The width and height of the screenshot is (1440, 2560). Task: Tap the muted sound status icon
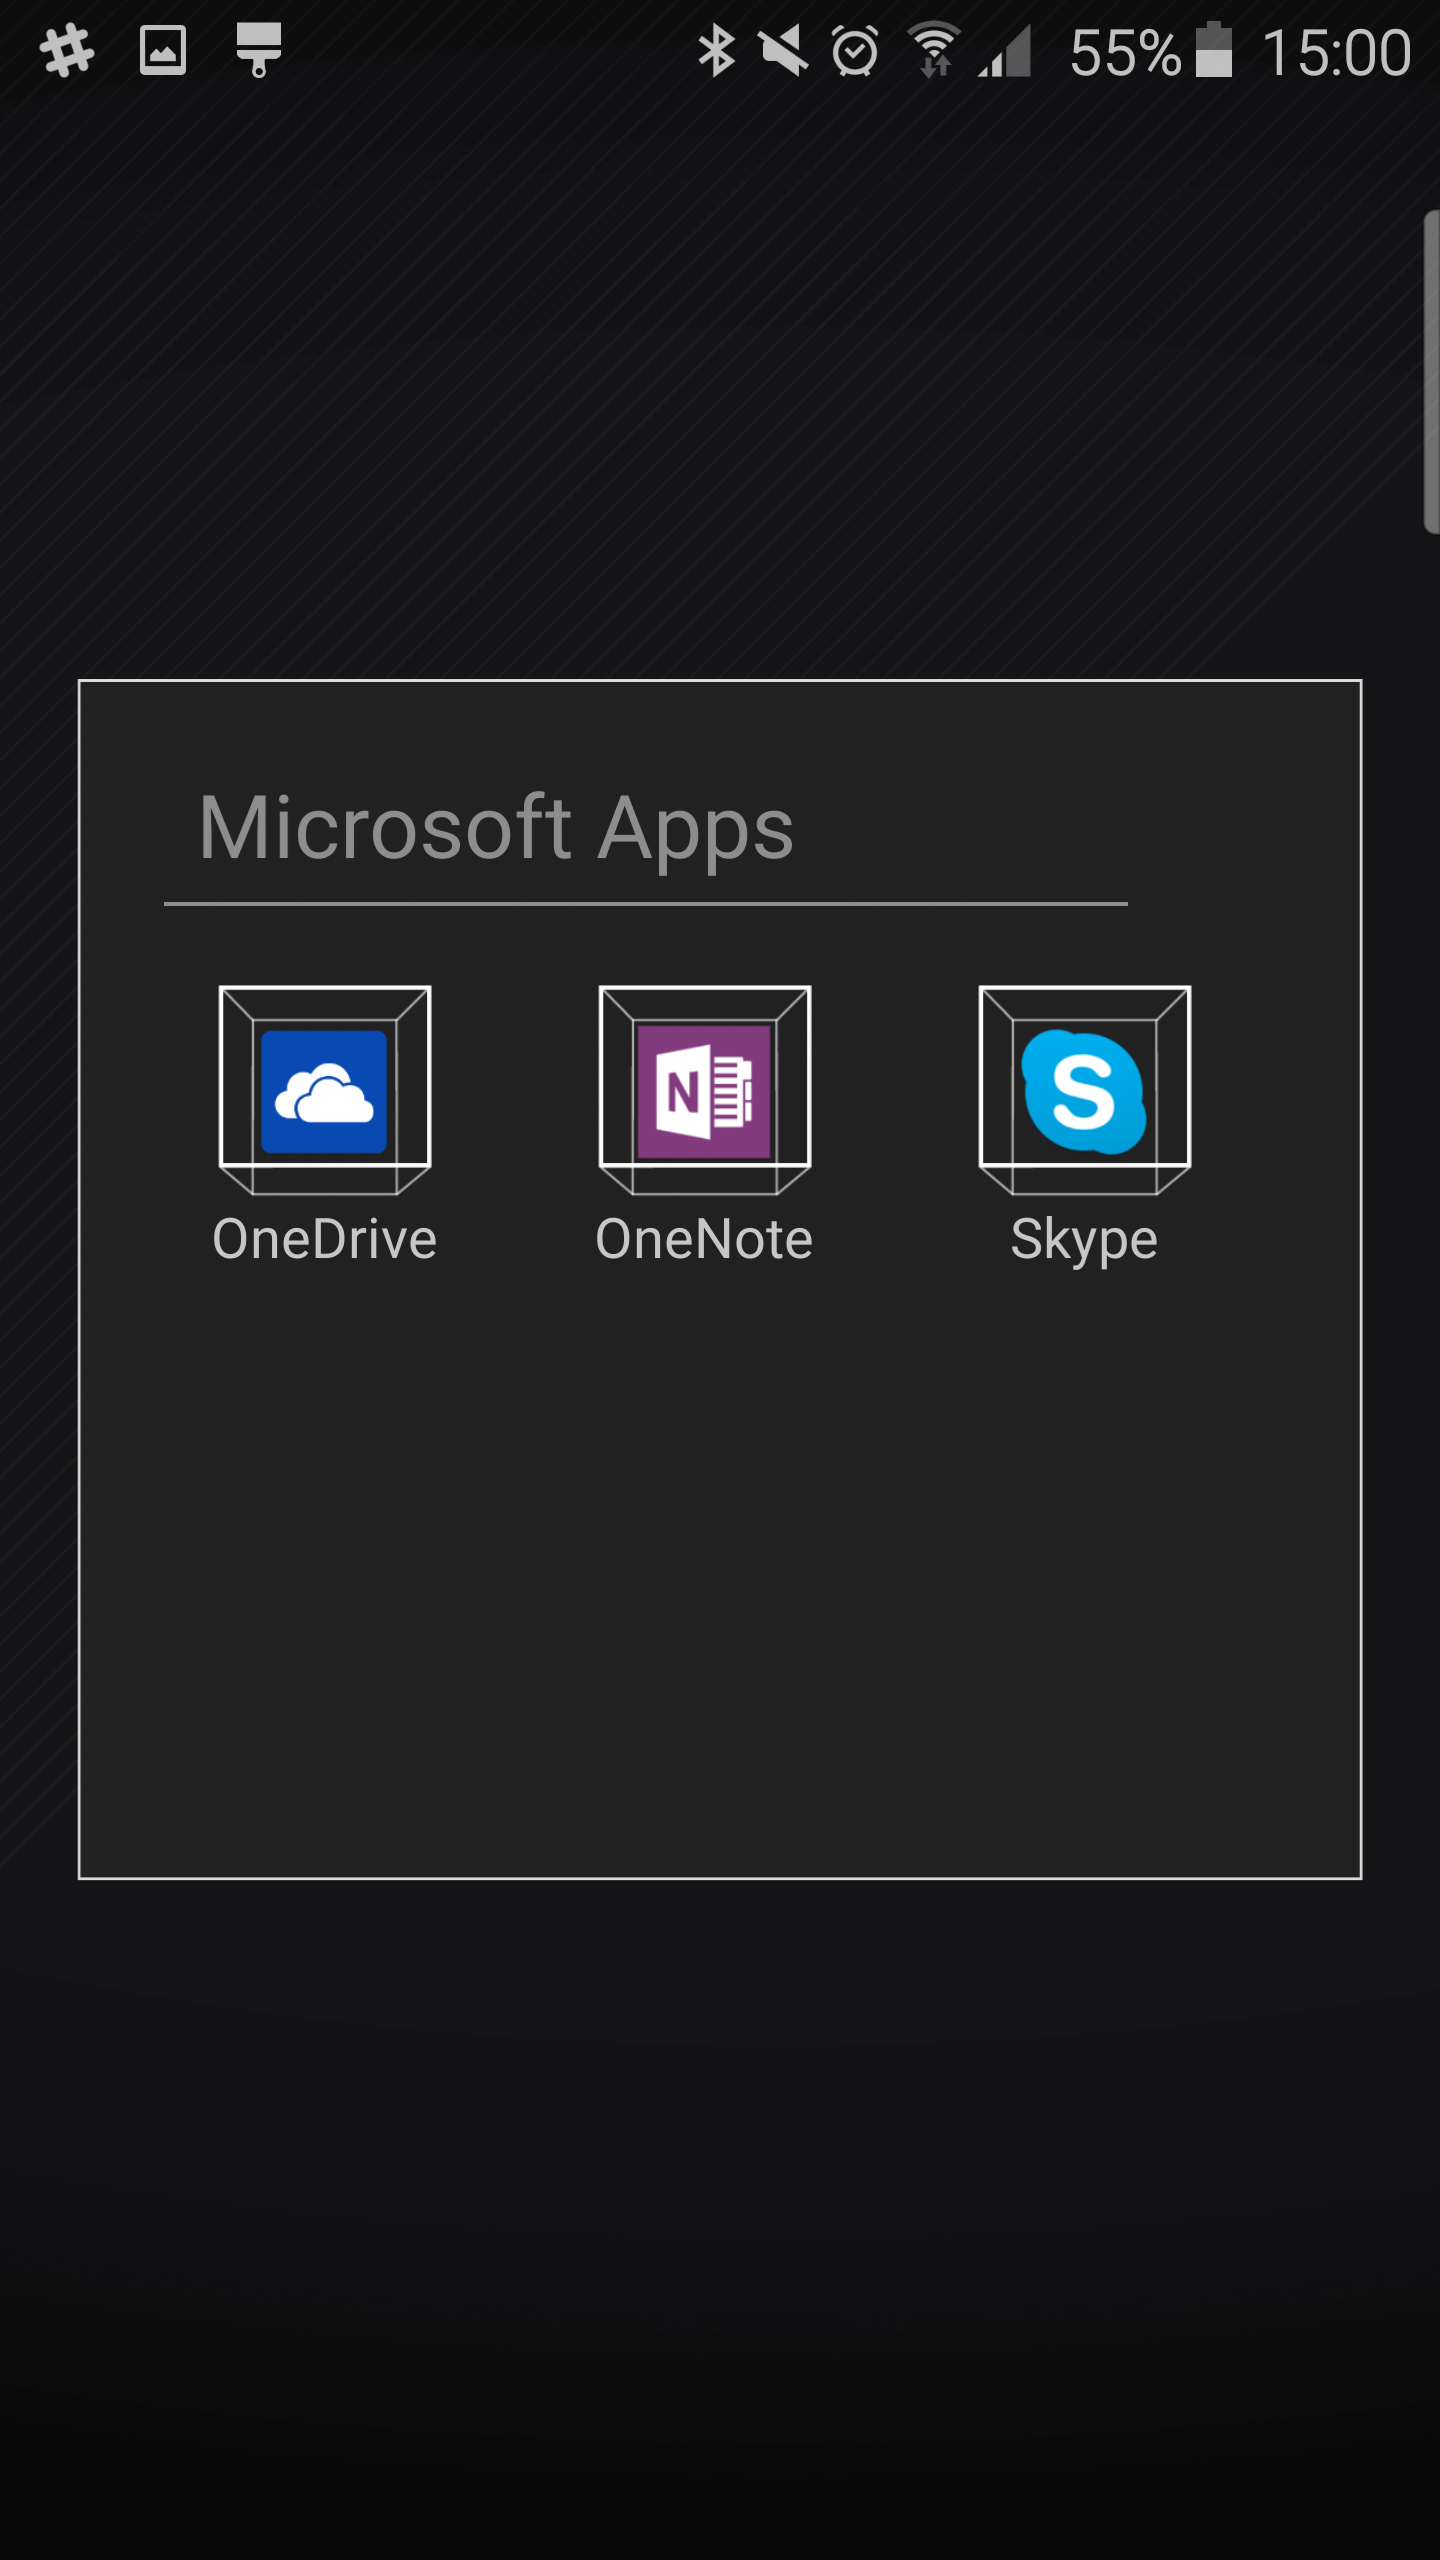783,52
